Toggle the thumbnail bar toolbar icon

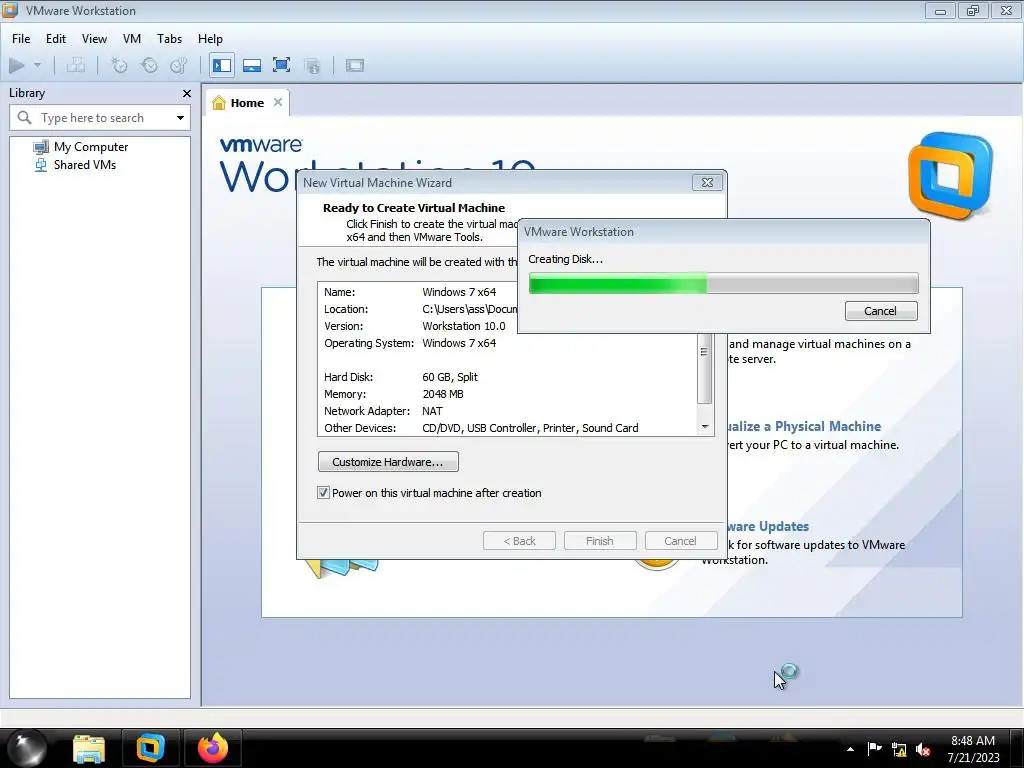tap(252, 65)
